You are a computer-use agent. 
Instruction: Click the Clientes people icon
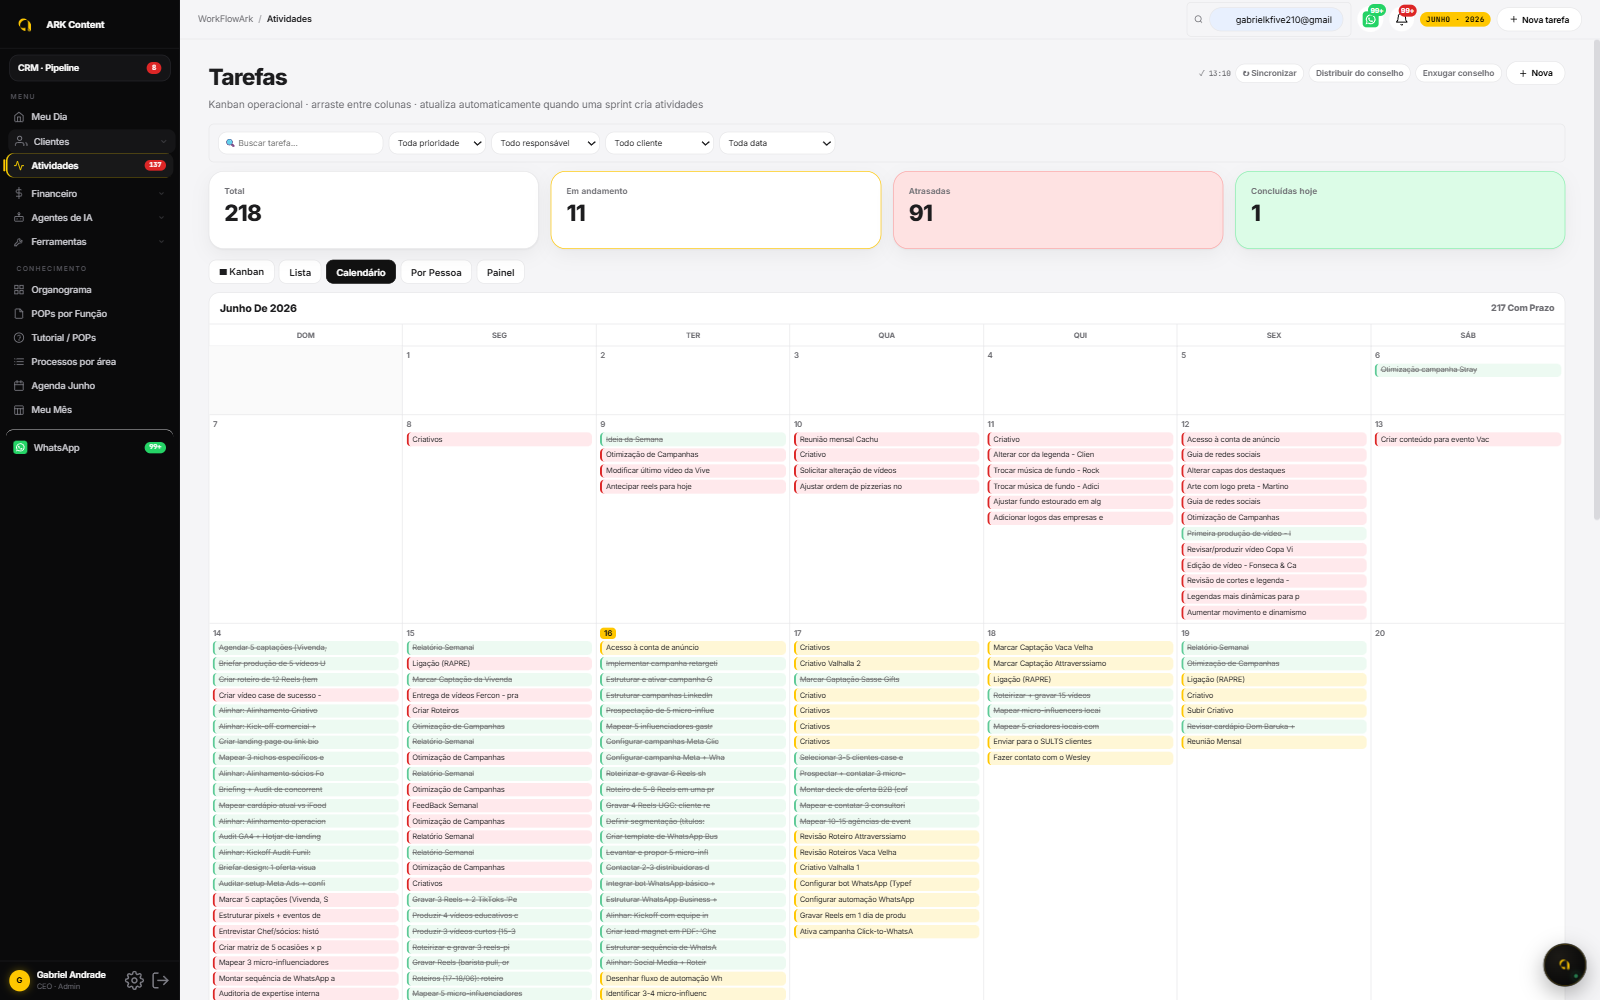click(21, 142)
